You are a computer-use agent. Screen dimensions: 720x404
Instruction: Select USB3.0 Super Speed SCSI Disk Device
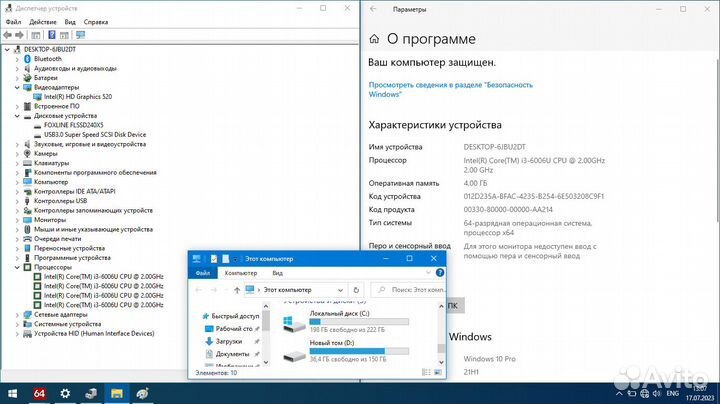coord(95,135)
